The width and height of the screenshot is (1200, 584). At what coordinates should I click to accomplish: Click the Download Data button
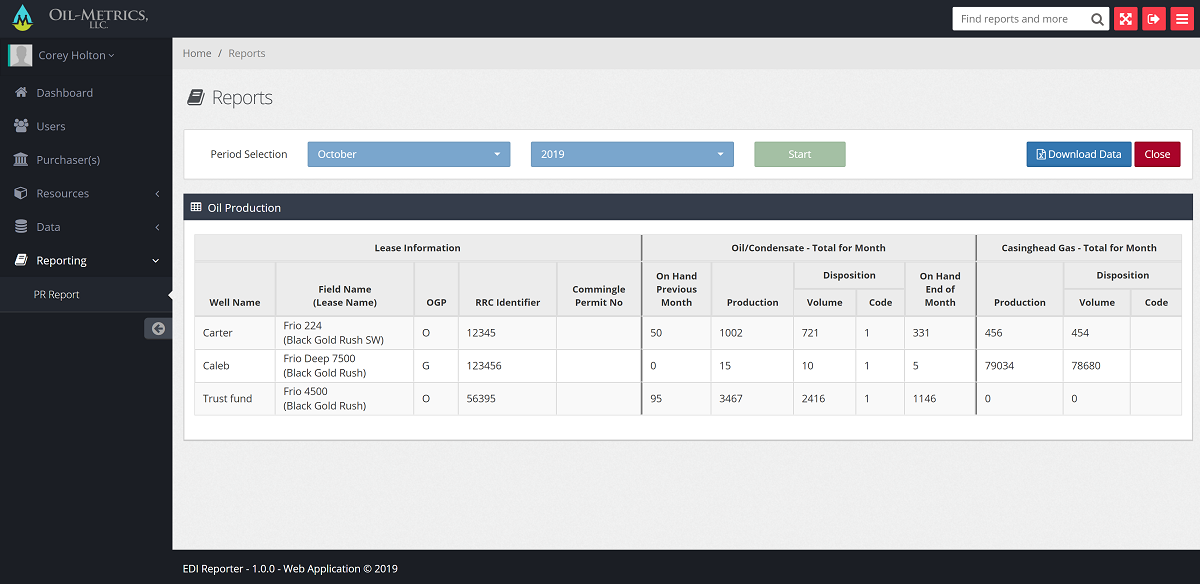pos(1078,154)
